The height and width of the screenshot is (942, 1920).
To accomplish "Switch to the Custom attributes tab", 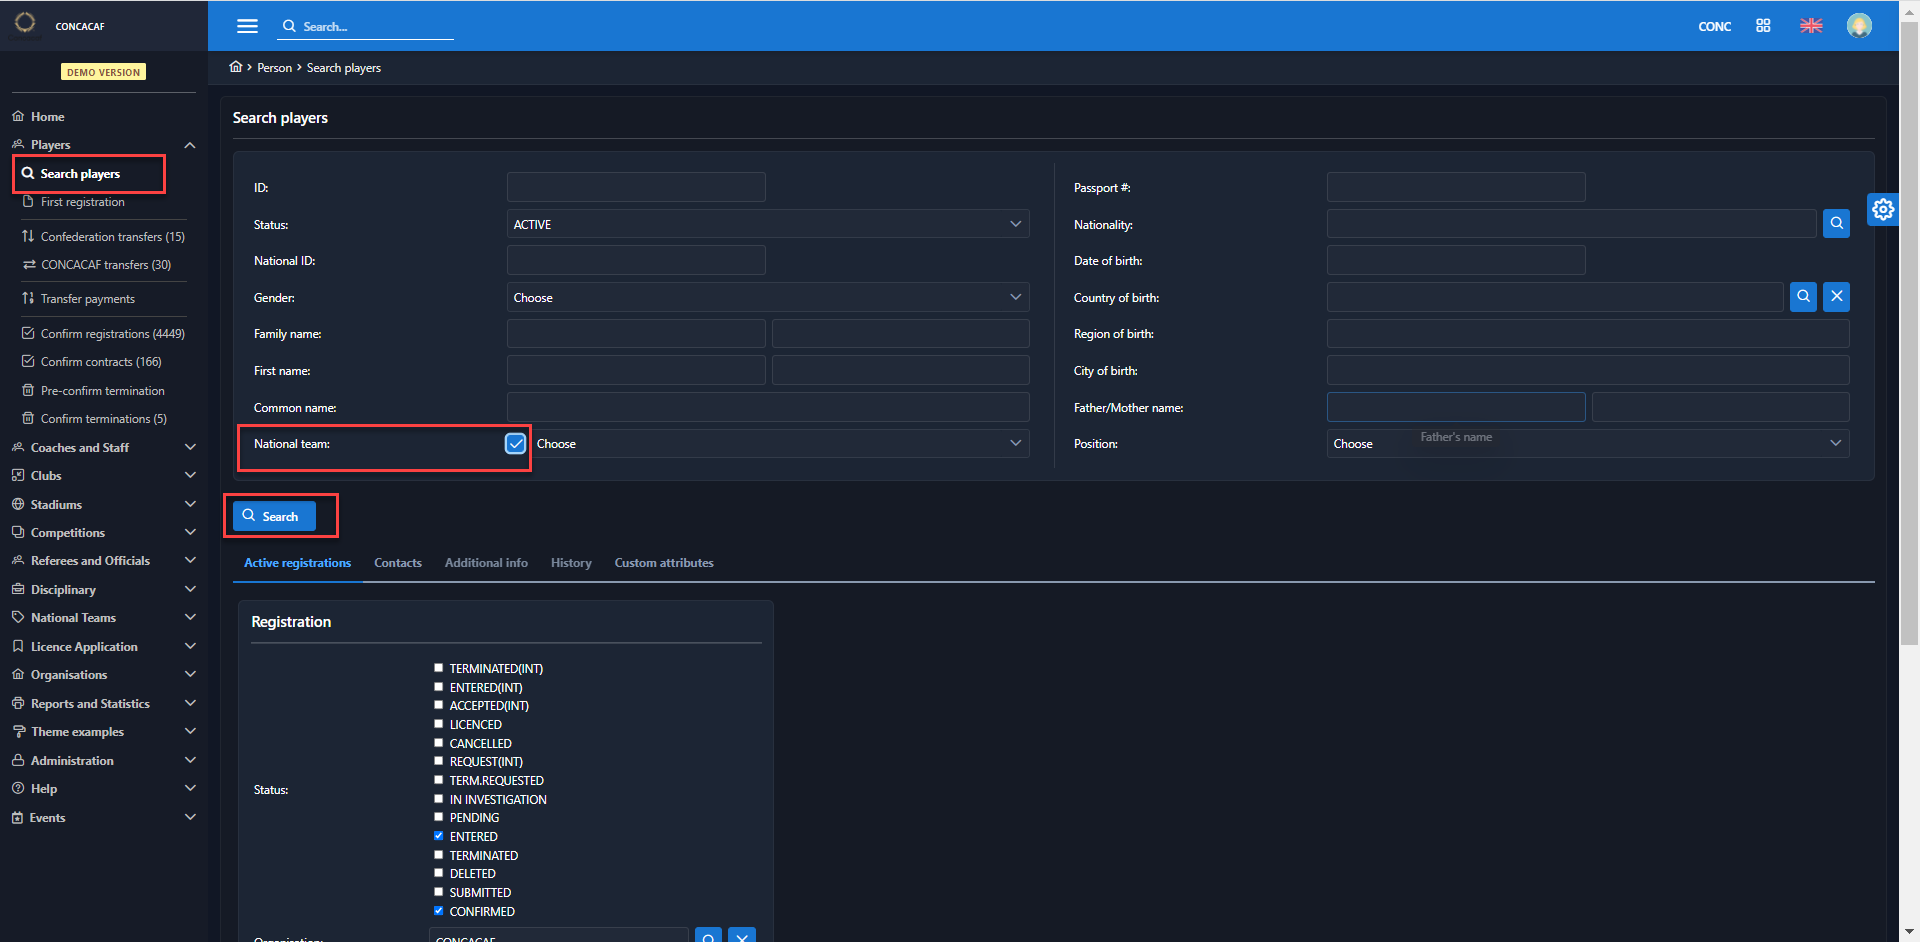I will tap(664, 563).
